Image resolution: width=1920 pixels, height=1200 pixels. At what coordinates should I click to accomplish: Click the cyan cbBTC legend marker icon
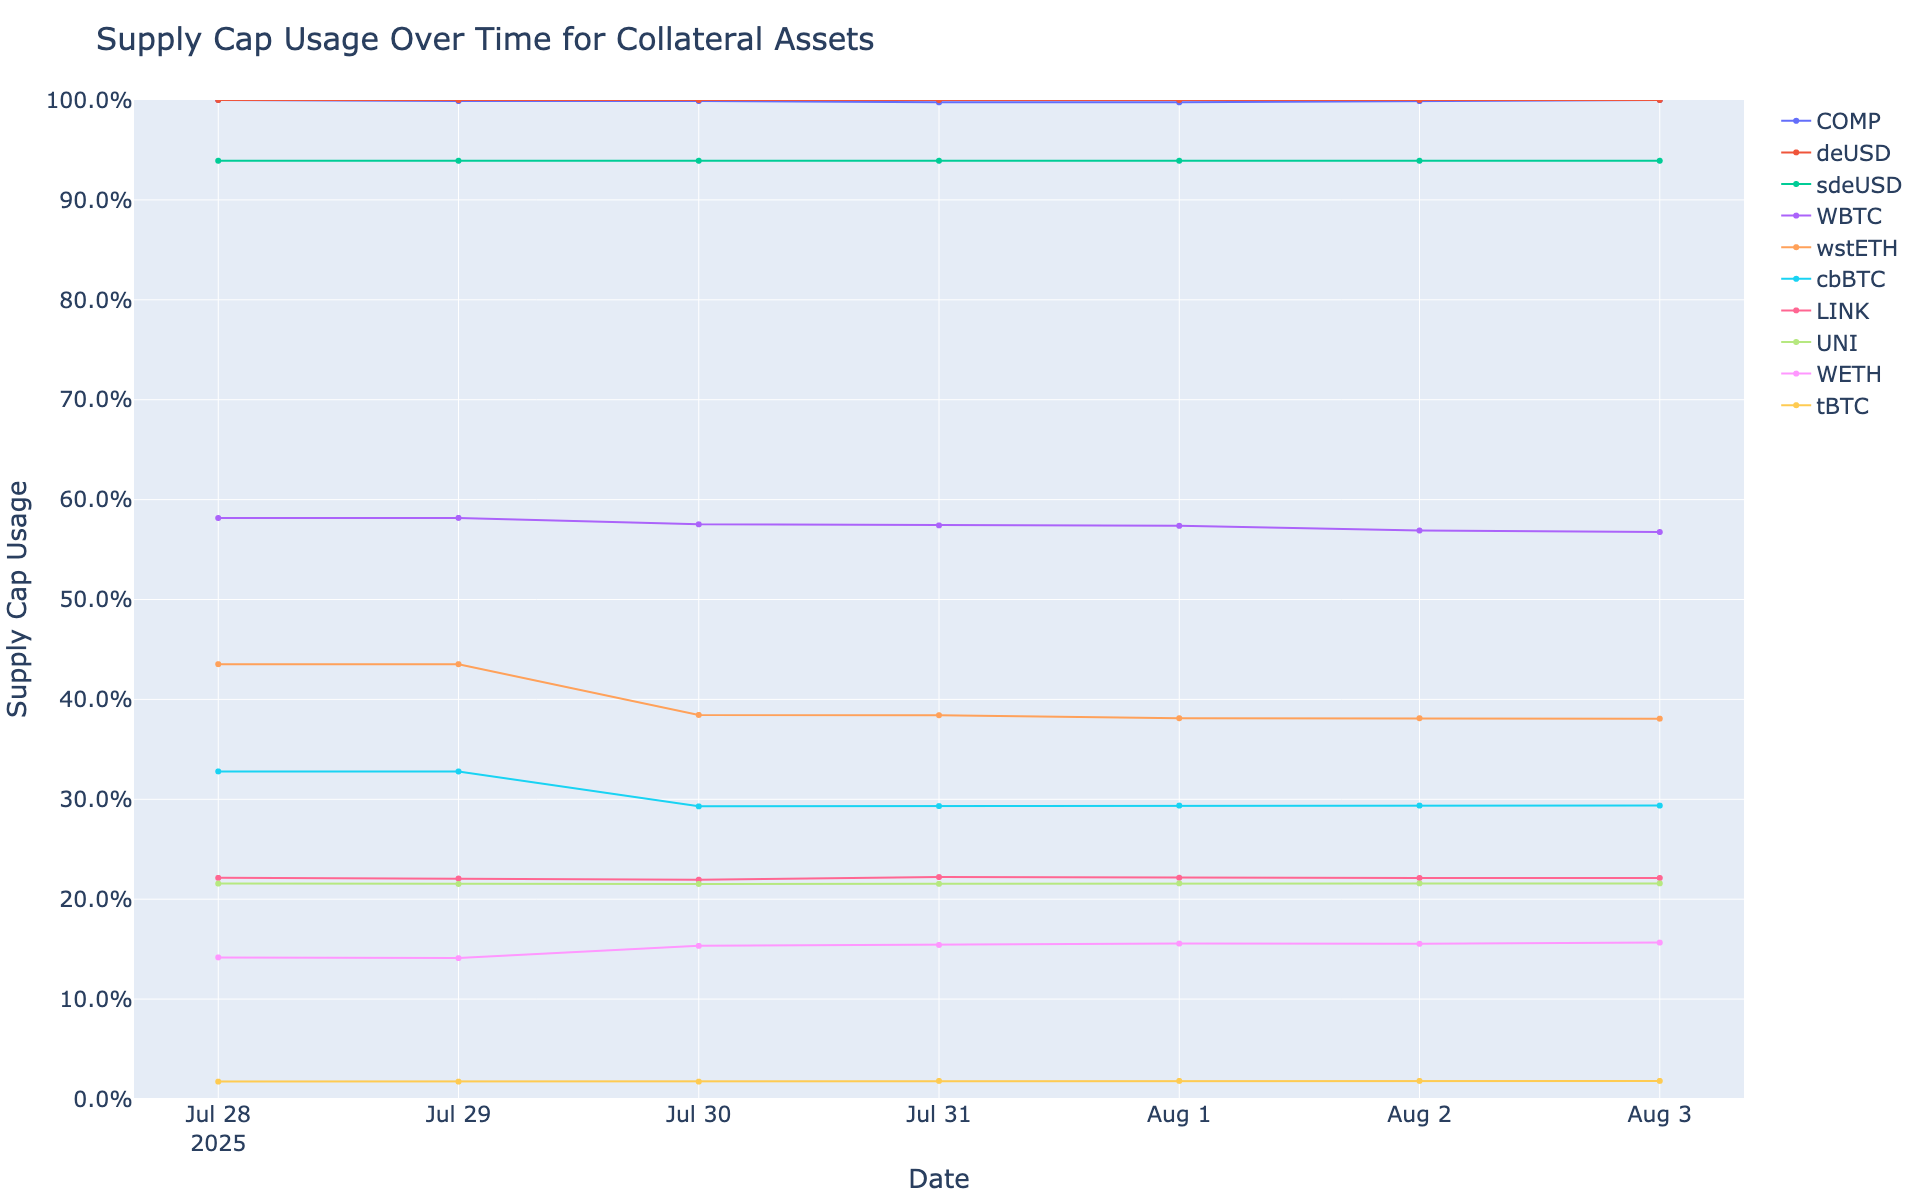(x=1795, y=280)
